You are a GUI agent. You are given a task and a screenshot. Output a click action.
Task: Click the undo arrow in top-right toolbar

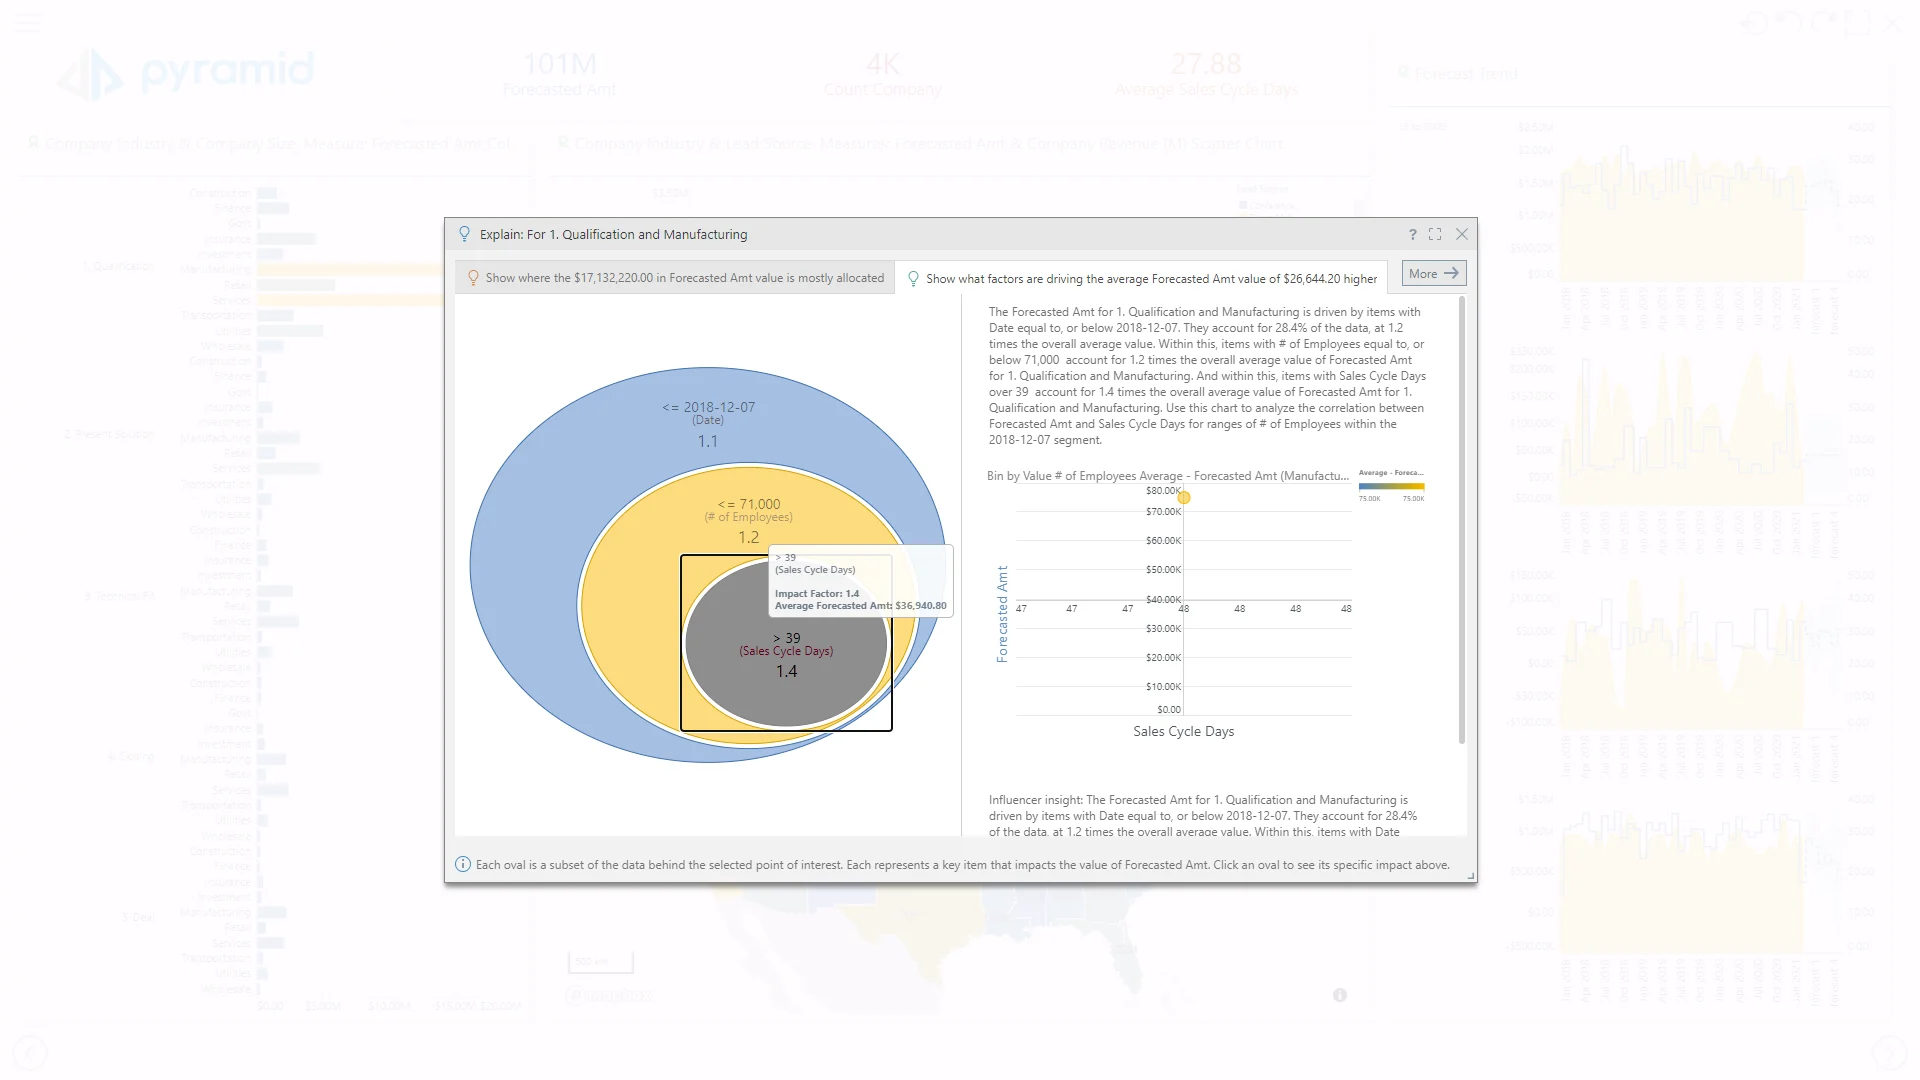pos(1789,22)
